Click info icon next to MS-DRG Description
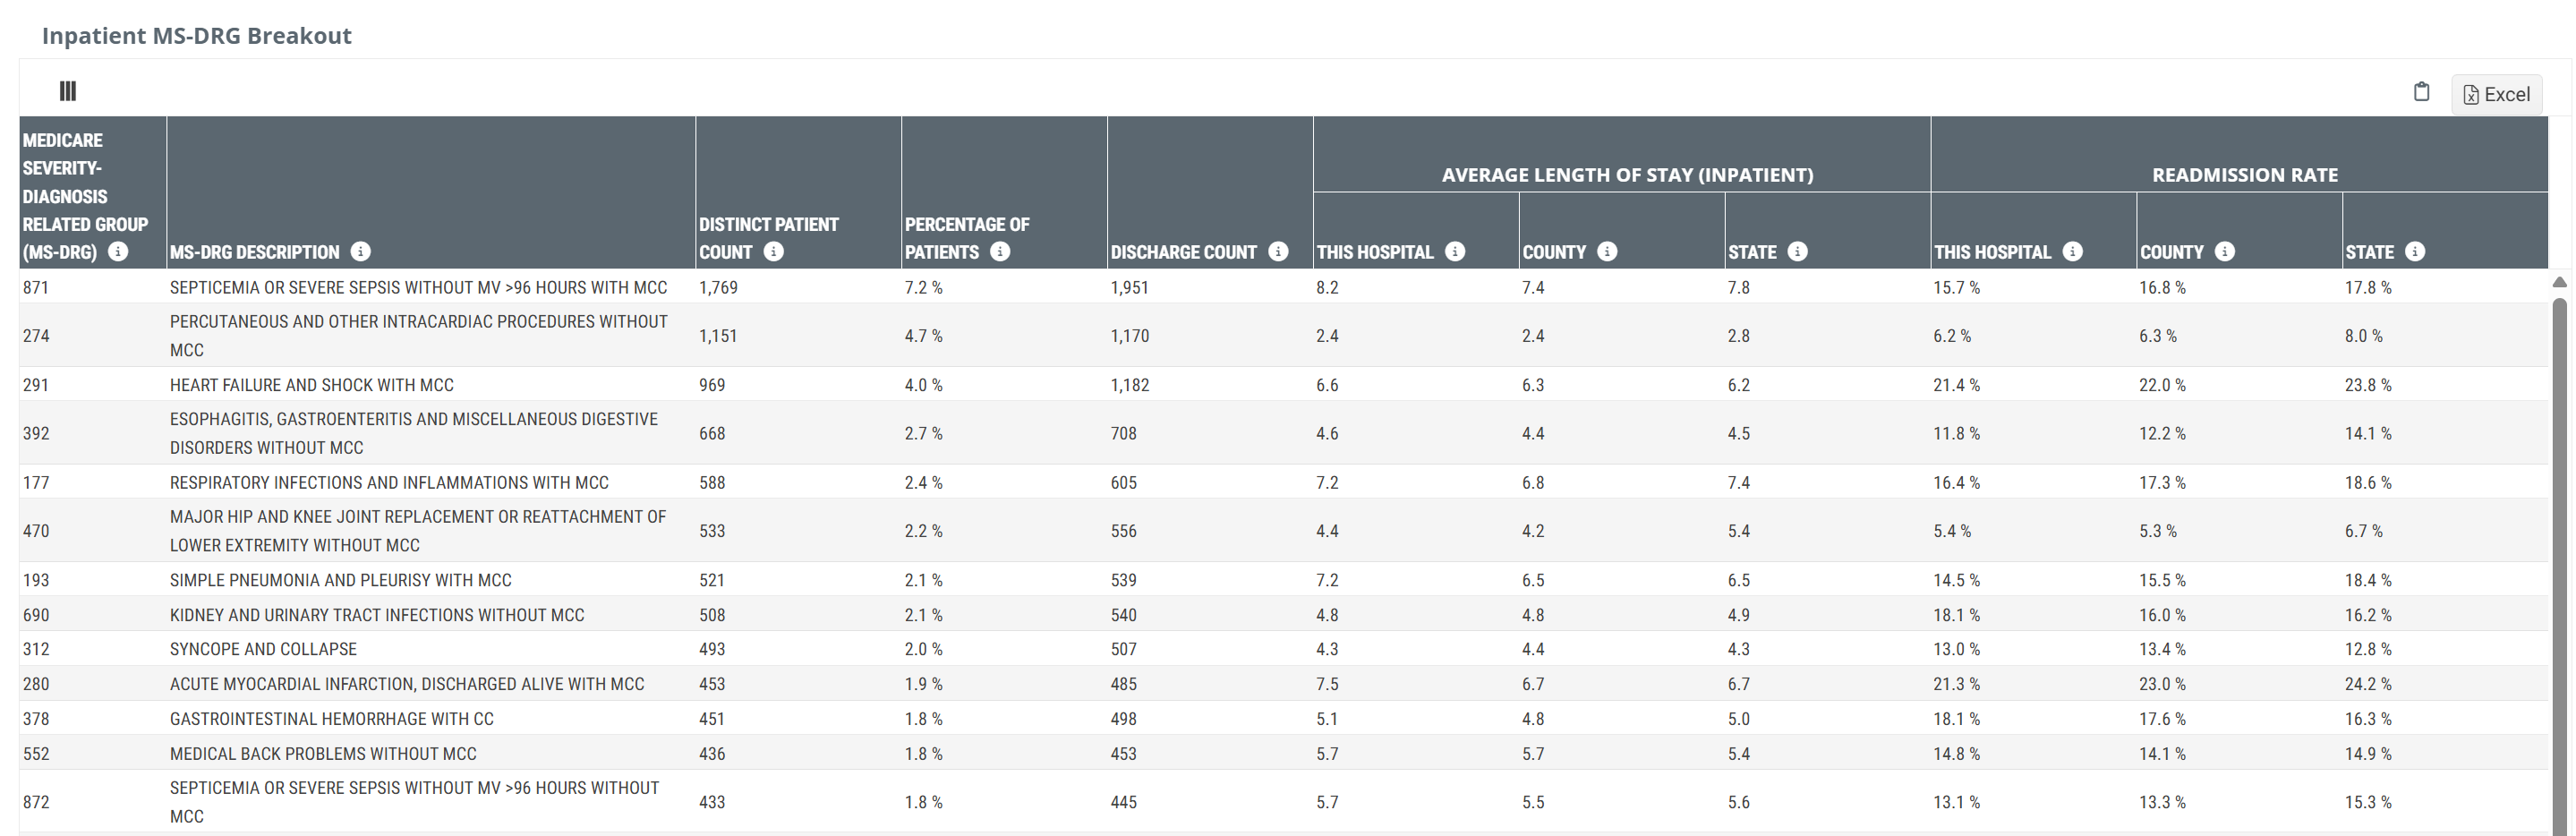 (x=361, y=252)
